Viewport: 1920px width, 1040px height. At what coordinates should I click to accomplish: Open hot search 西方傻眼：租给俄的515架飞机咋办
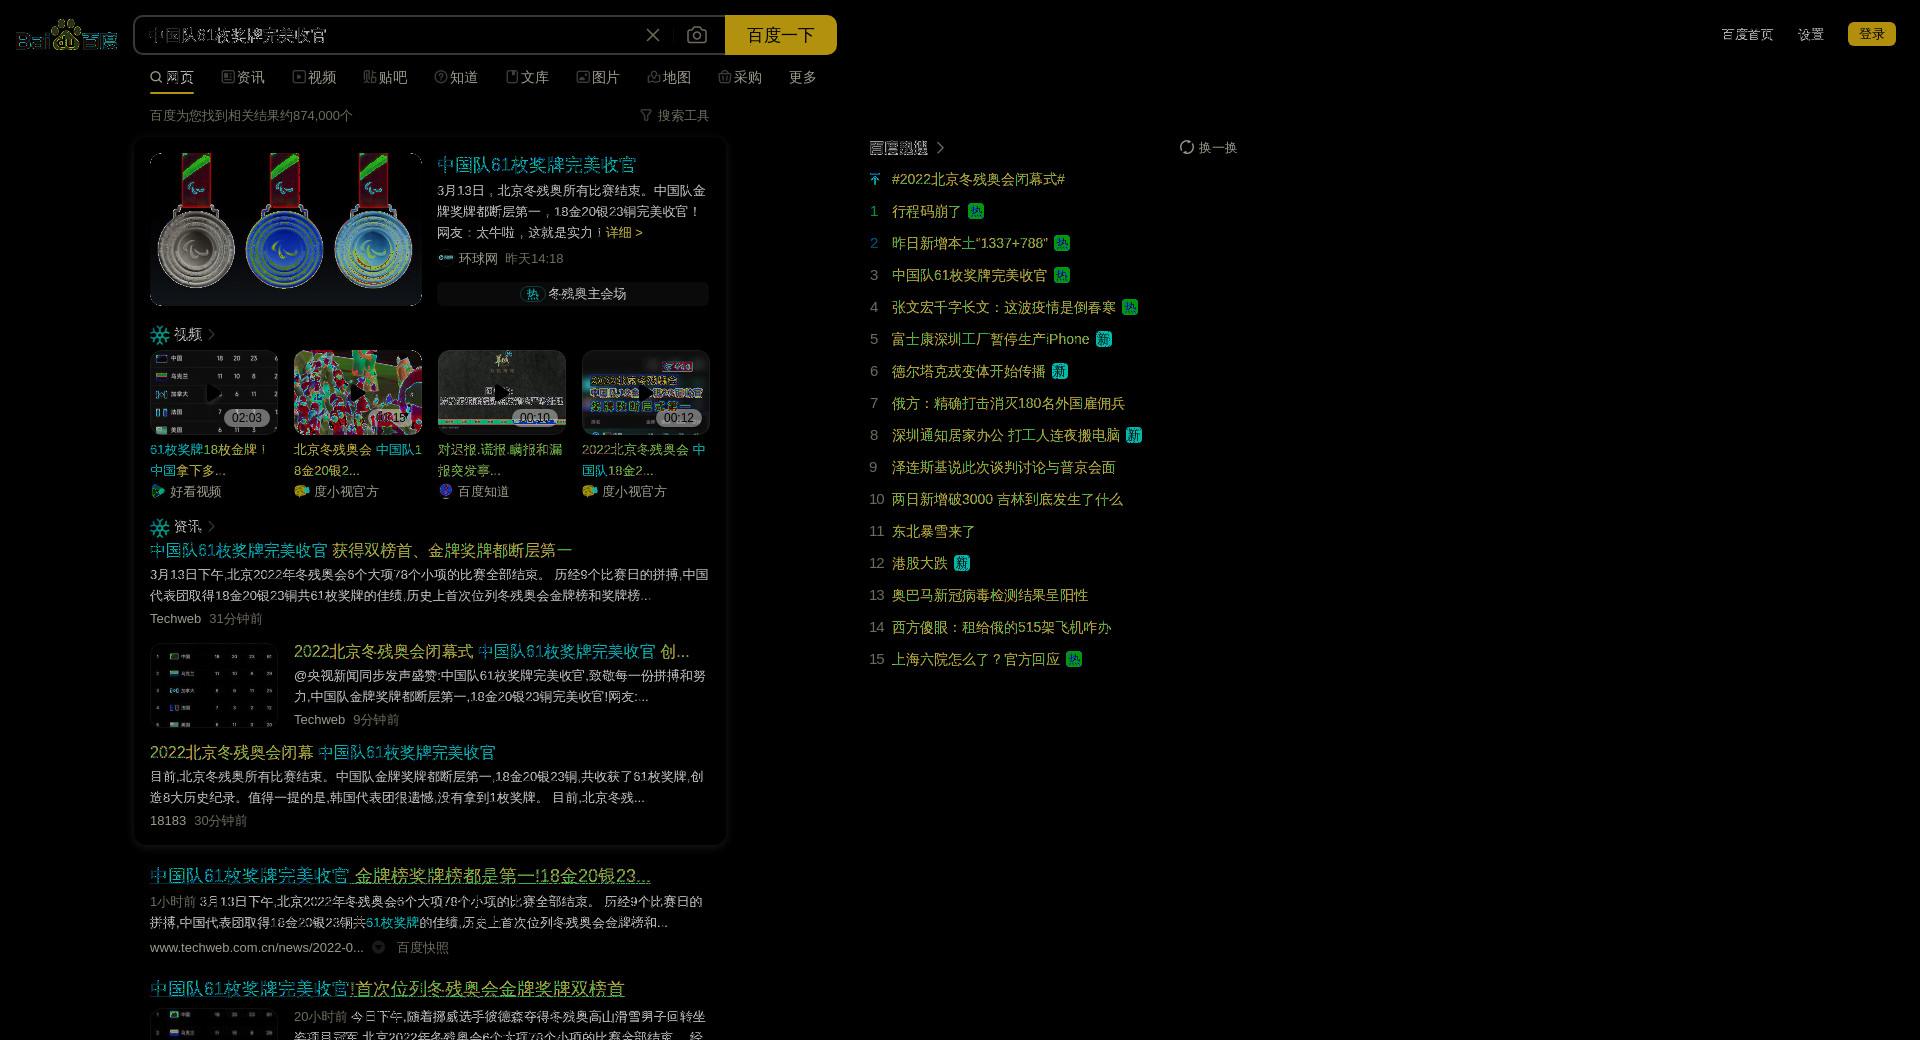click(1001, 627)
